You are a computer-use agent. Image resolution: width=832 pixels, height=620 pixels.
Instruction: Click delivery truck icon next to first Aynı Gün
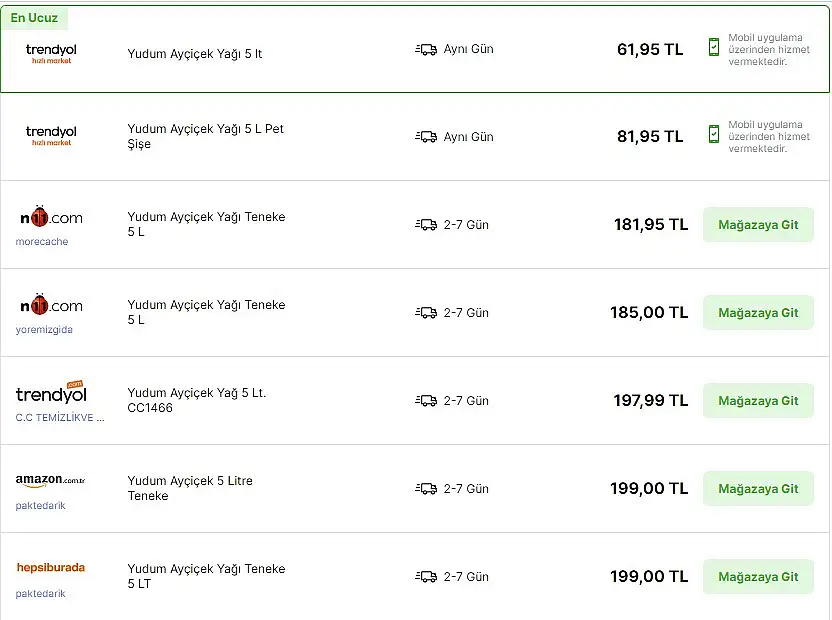point(426,50)
